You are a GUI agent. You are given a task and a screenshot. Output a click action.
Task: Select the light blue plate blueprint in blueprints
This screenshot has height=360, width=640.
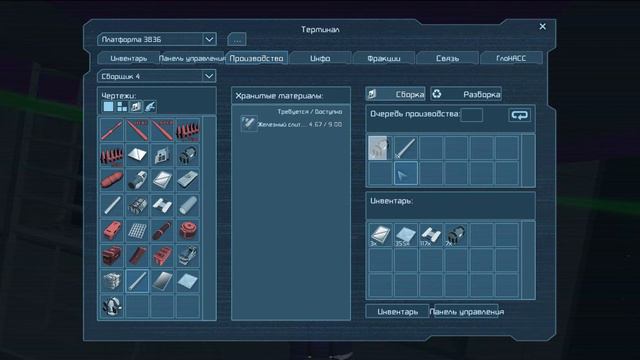pyautogui.click(x=188, y=281)
